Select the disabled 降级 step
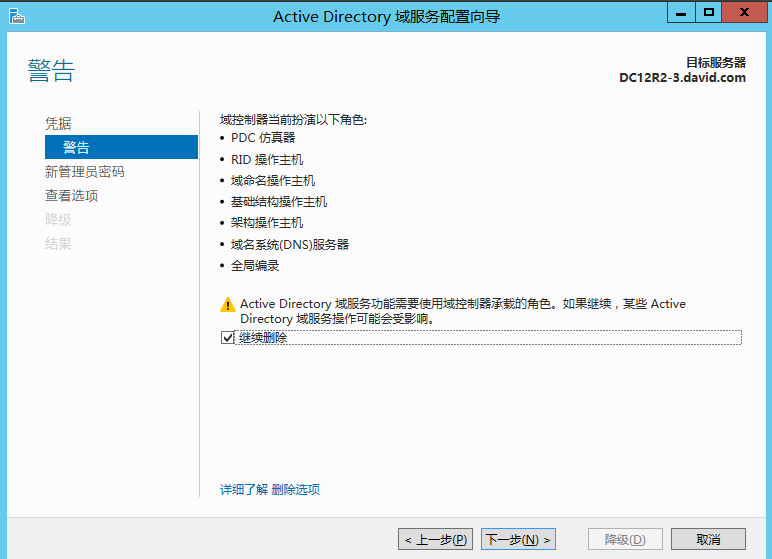 point(58,219)
